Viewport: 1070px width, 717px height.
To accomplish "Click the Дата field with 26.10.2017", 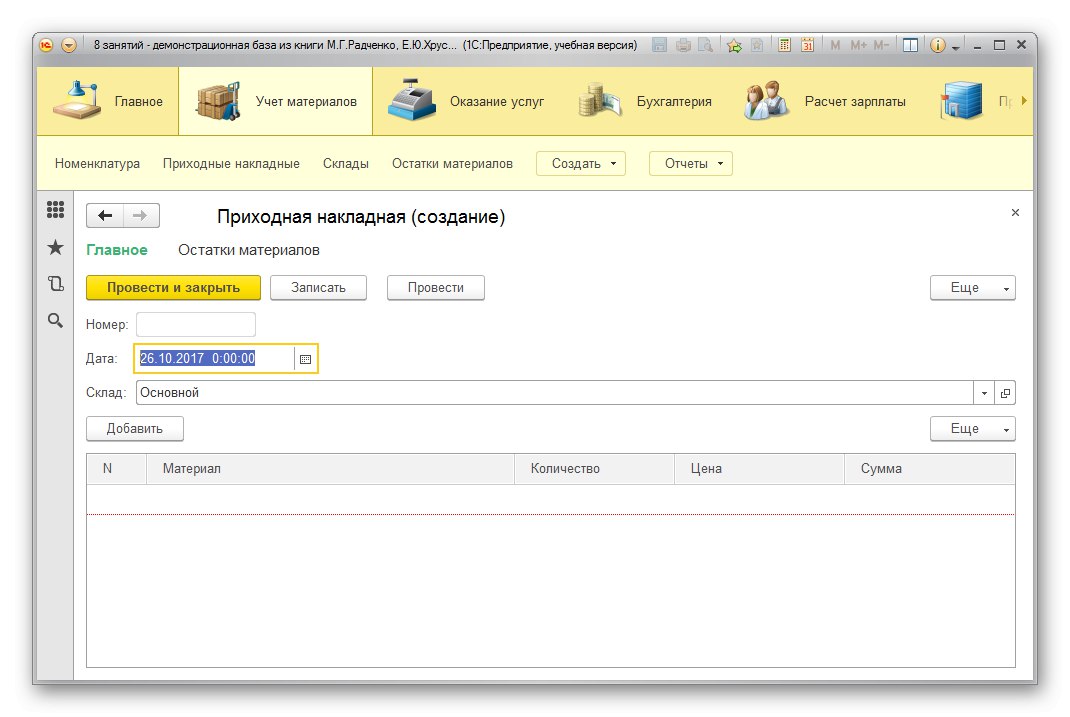I will tap(215, 359).
